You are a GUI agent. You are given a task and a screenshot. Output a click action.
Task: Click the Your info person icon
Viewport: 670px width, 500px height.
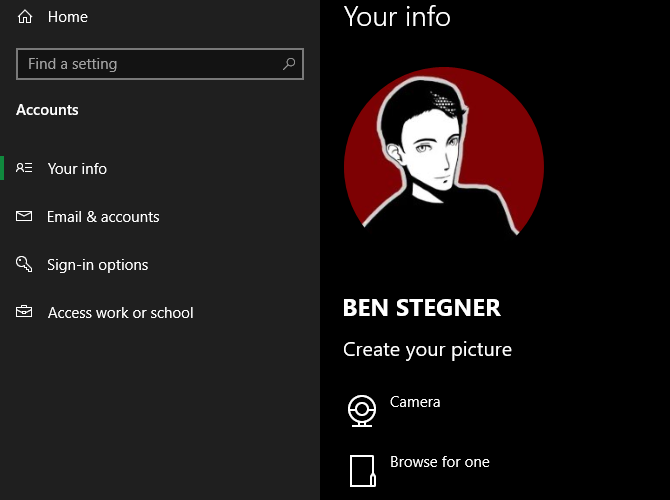(x=25, y=169)
